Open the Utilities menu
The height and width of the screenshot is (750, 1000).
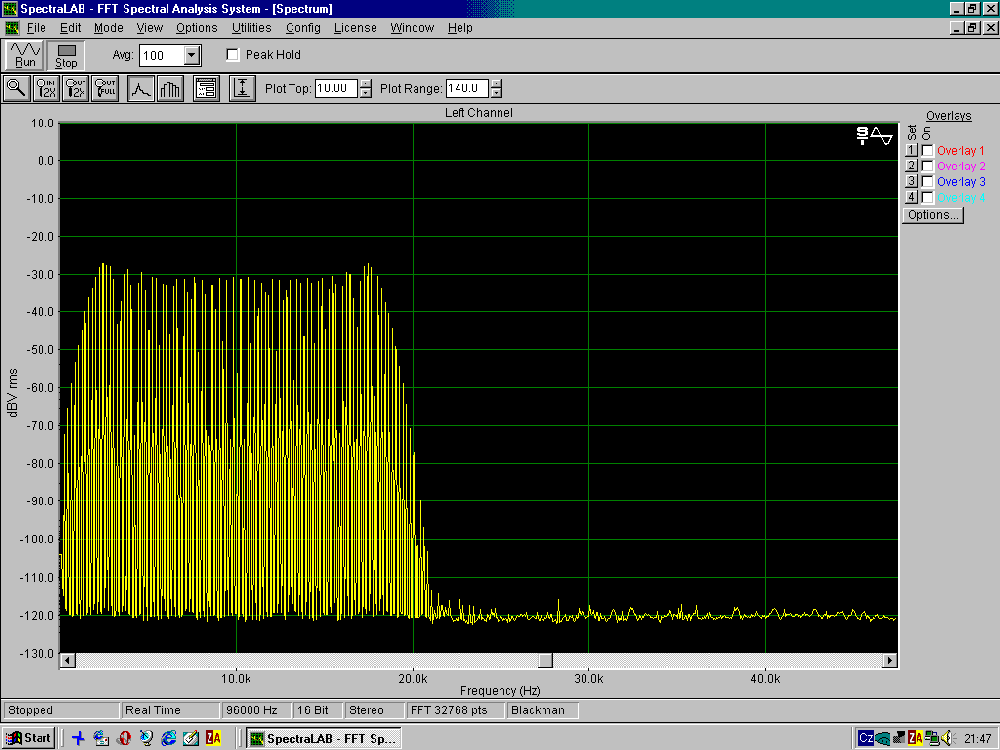pyautogui.click(x=251, y=28)
